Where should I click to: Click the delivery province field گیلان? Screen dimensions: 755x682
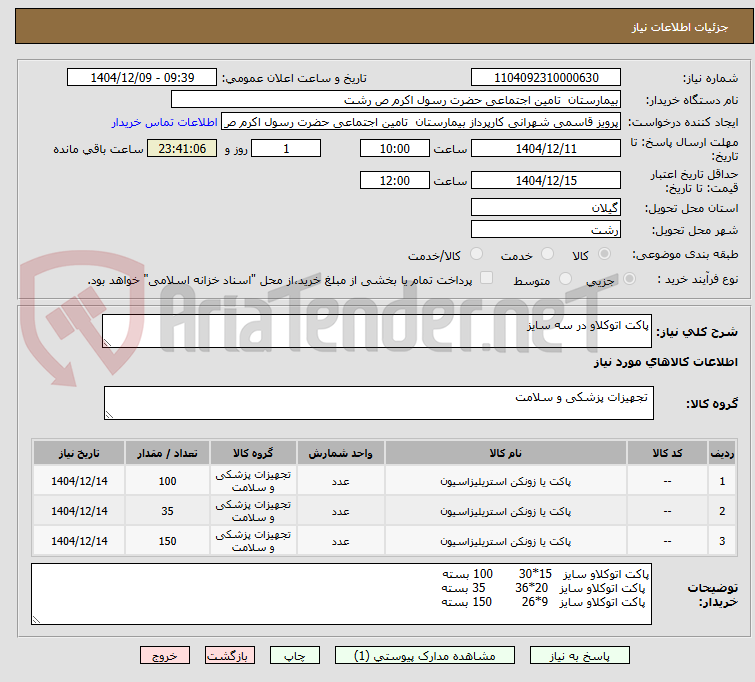click(x=546, y=208)
